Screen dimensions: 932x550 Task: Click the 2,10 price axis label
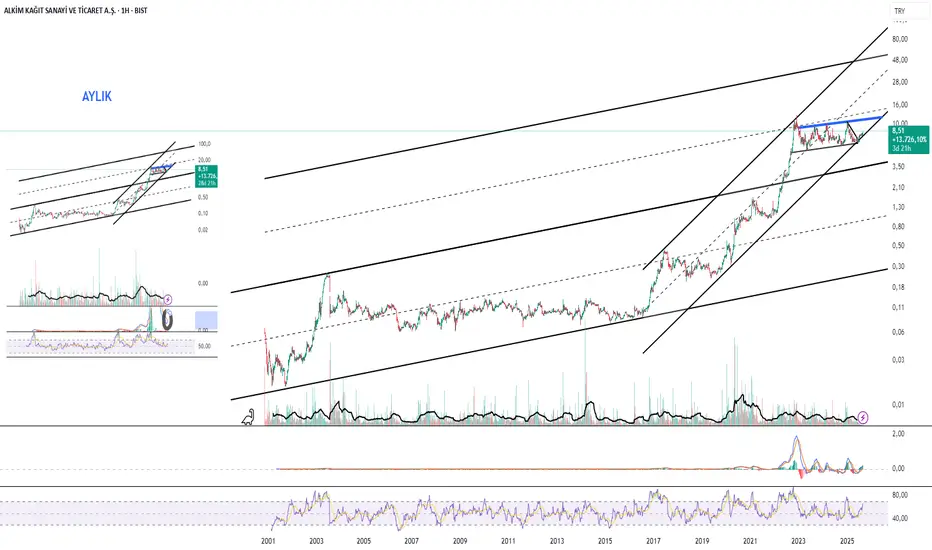[898, 187]
